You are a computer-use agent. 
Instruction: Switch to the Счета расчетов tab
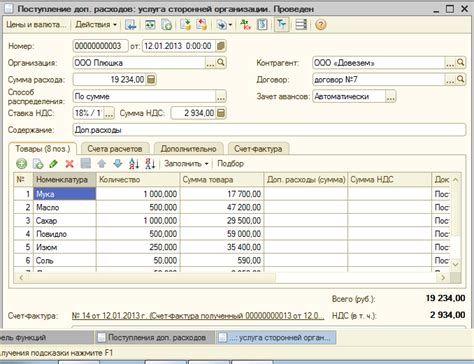[x=115, y=149]
